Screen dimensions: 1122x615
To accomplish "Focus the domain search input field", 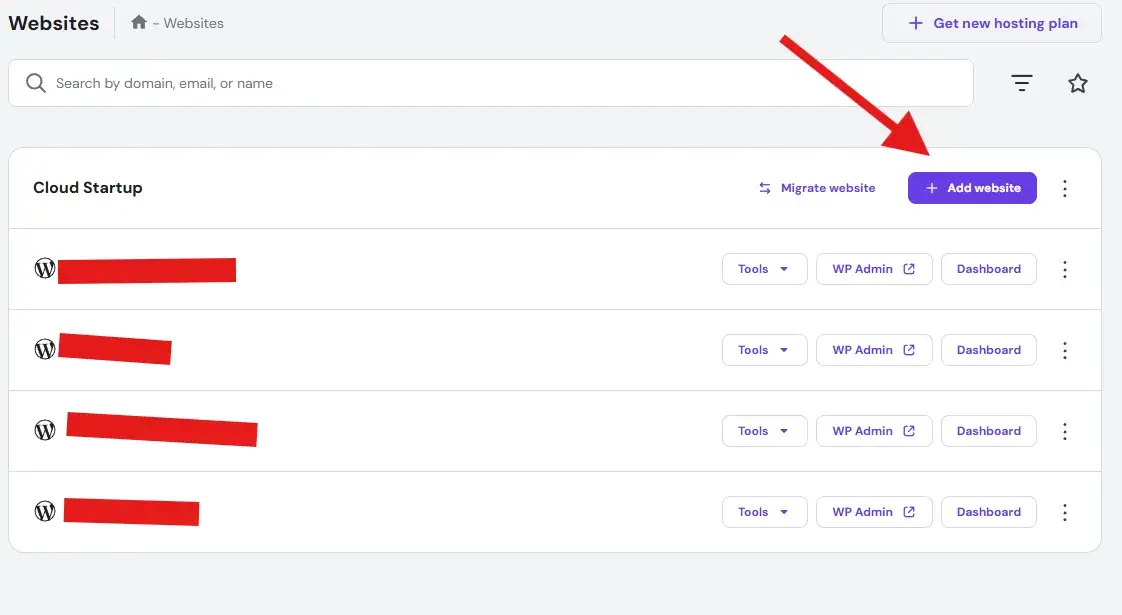I will click(500, 83).
